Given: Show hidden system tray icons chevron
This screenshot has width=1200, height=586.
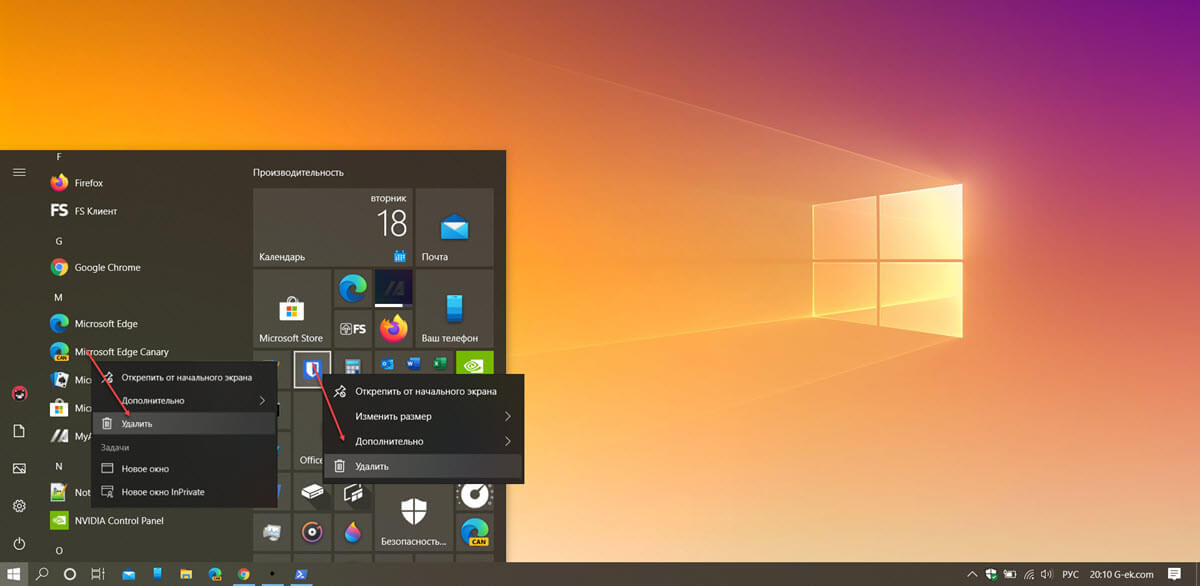Looking at the screenshot, I should (x=972, y=575).
